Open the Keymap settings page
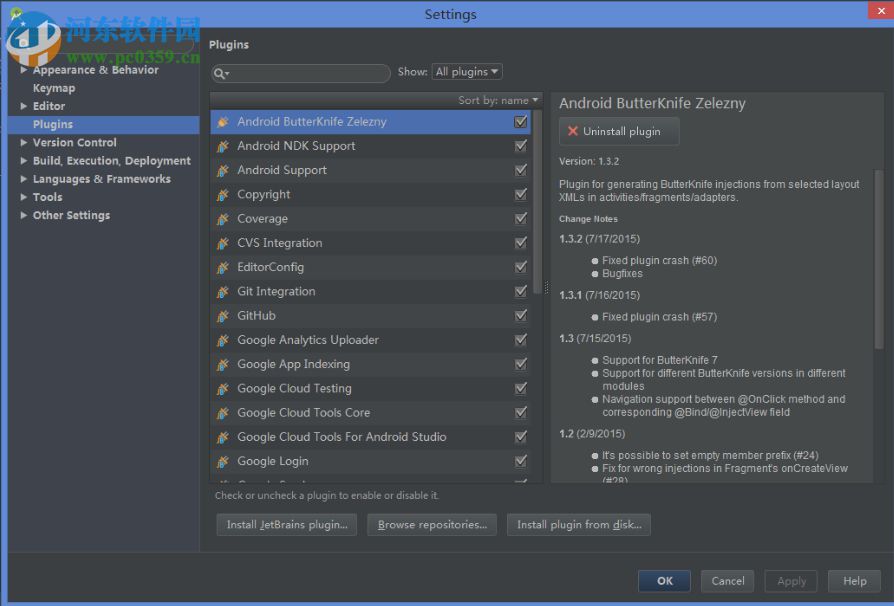Viewport: 894px width, 606px height. tap(54, 88)
